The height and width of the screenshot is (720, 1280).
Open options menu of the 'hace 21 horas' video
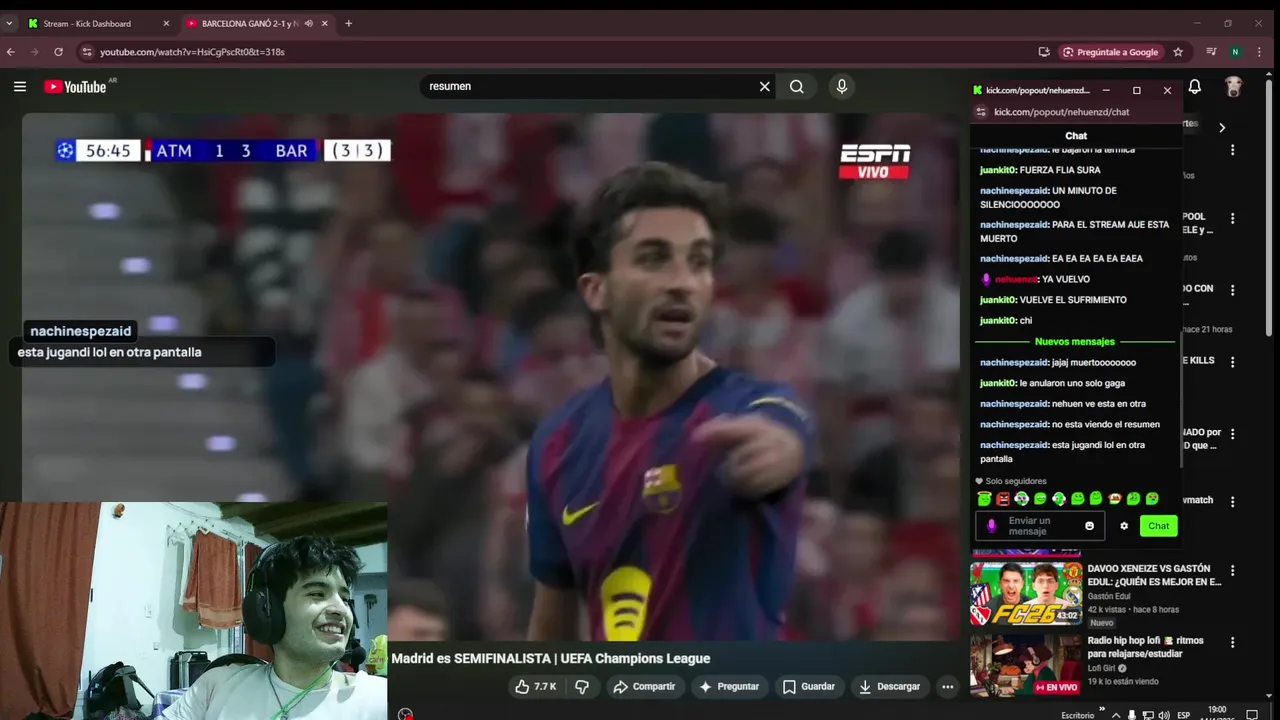coord(1232,290)
